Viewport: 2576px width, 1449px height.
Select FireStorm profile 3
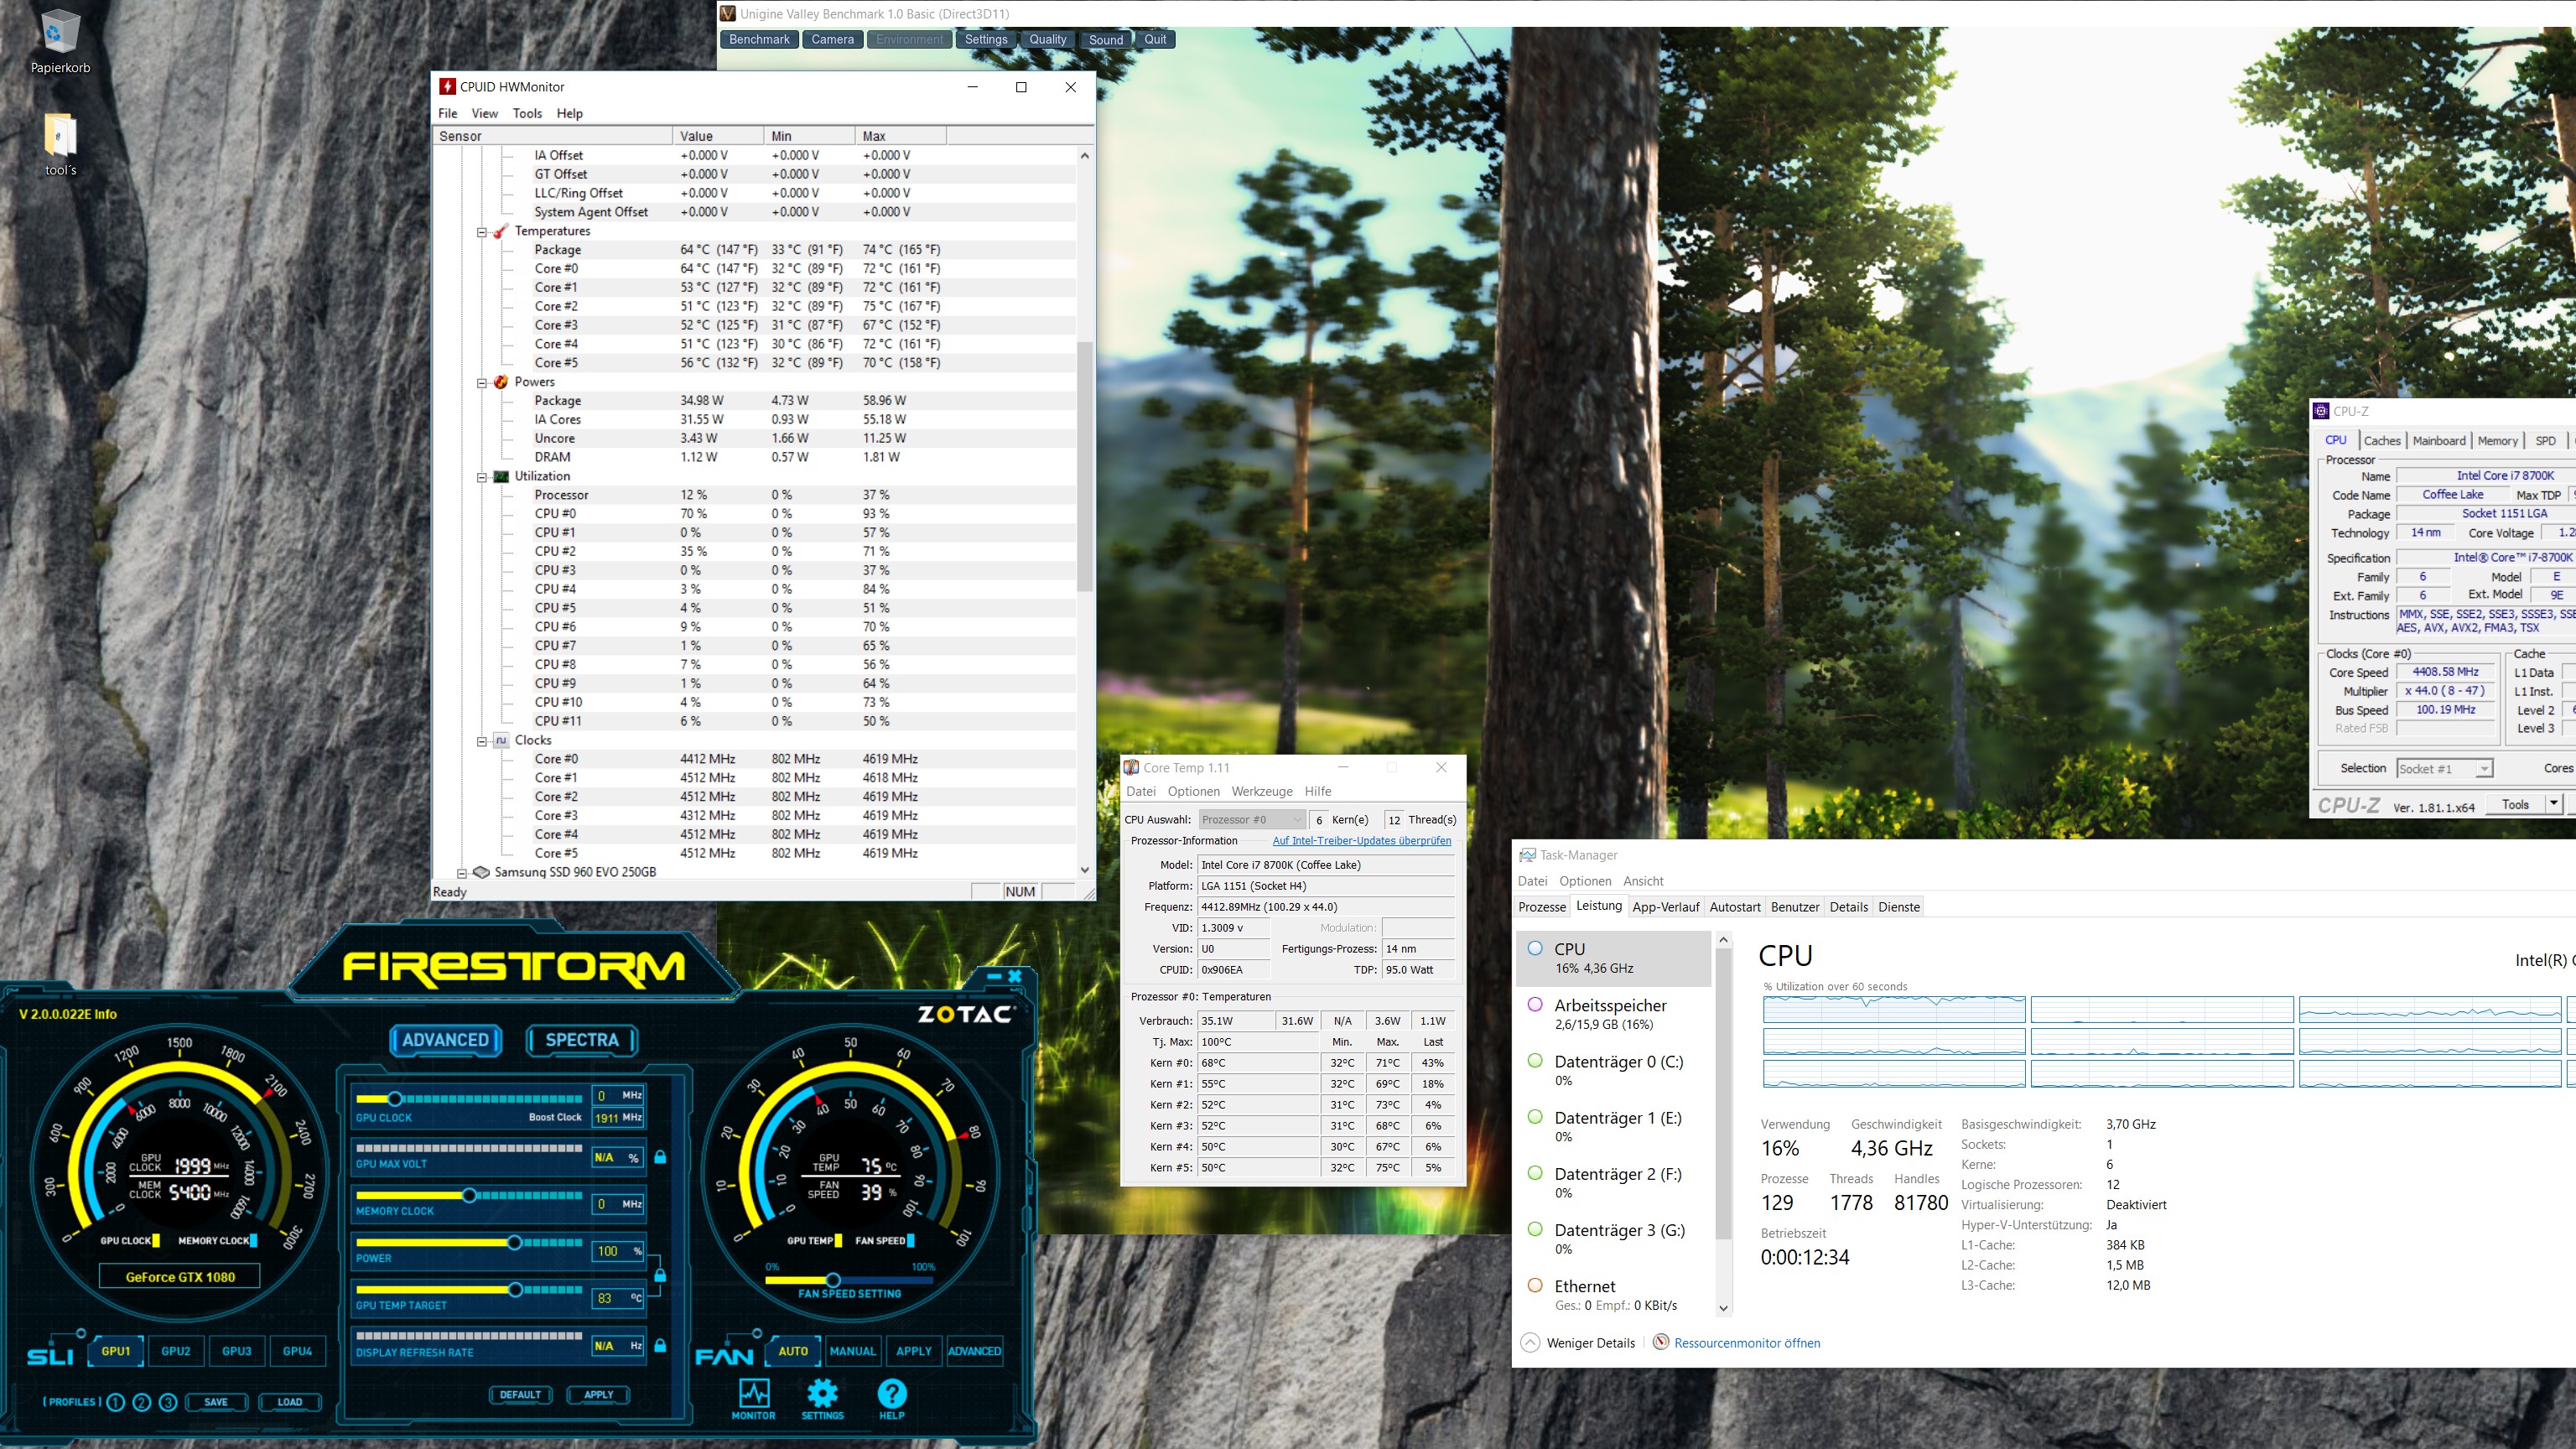pyautogui.click(x=168, y=1402)
